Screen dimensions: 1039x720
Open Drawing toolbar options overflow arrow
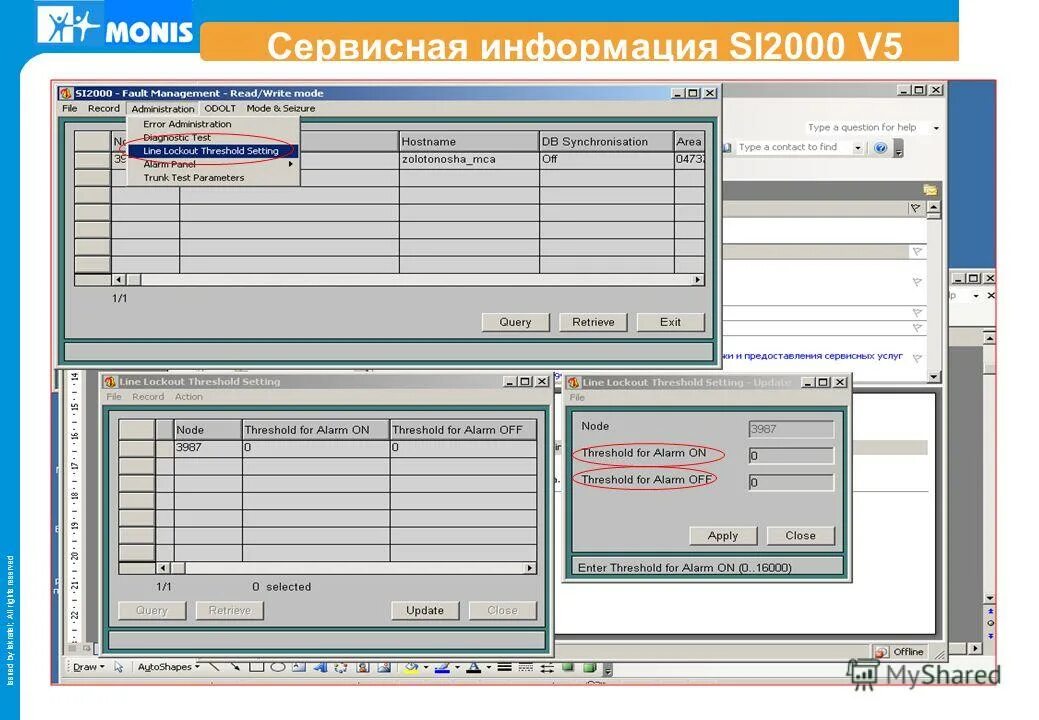(608, 669)
